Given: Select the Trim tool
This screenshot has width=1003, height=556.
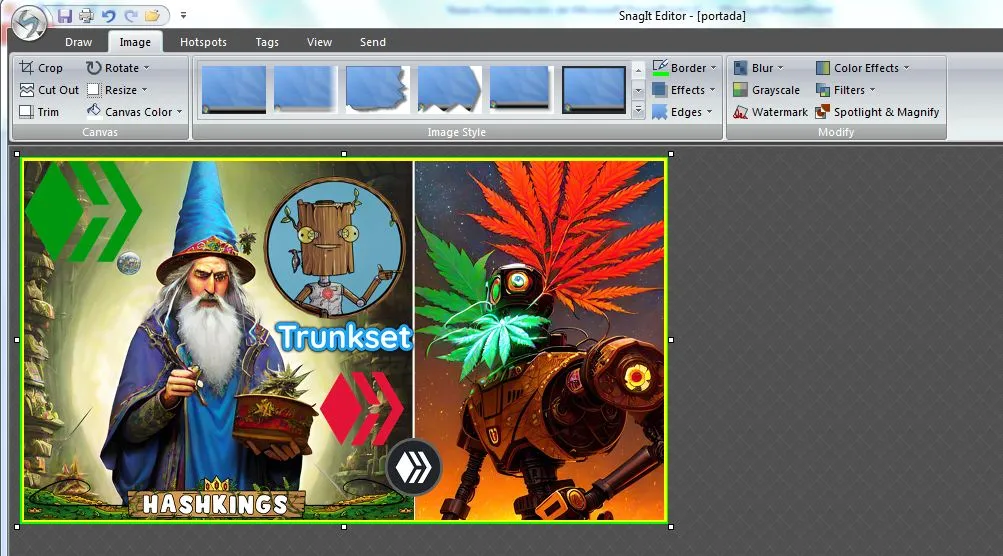Looking at the screenshot, I should pos(39,112).
